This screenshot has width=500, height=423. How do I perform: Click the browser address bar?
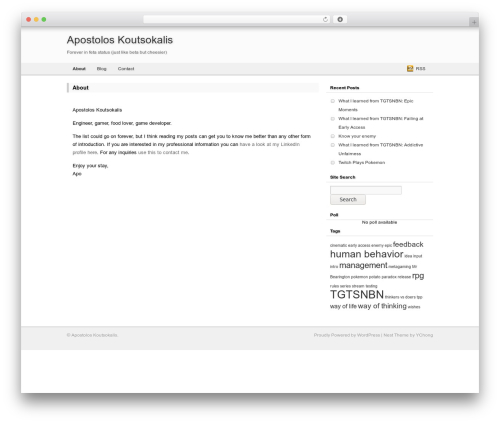click(237, 19)
